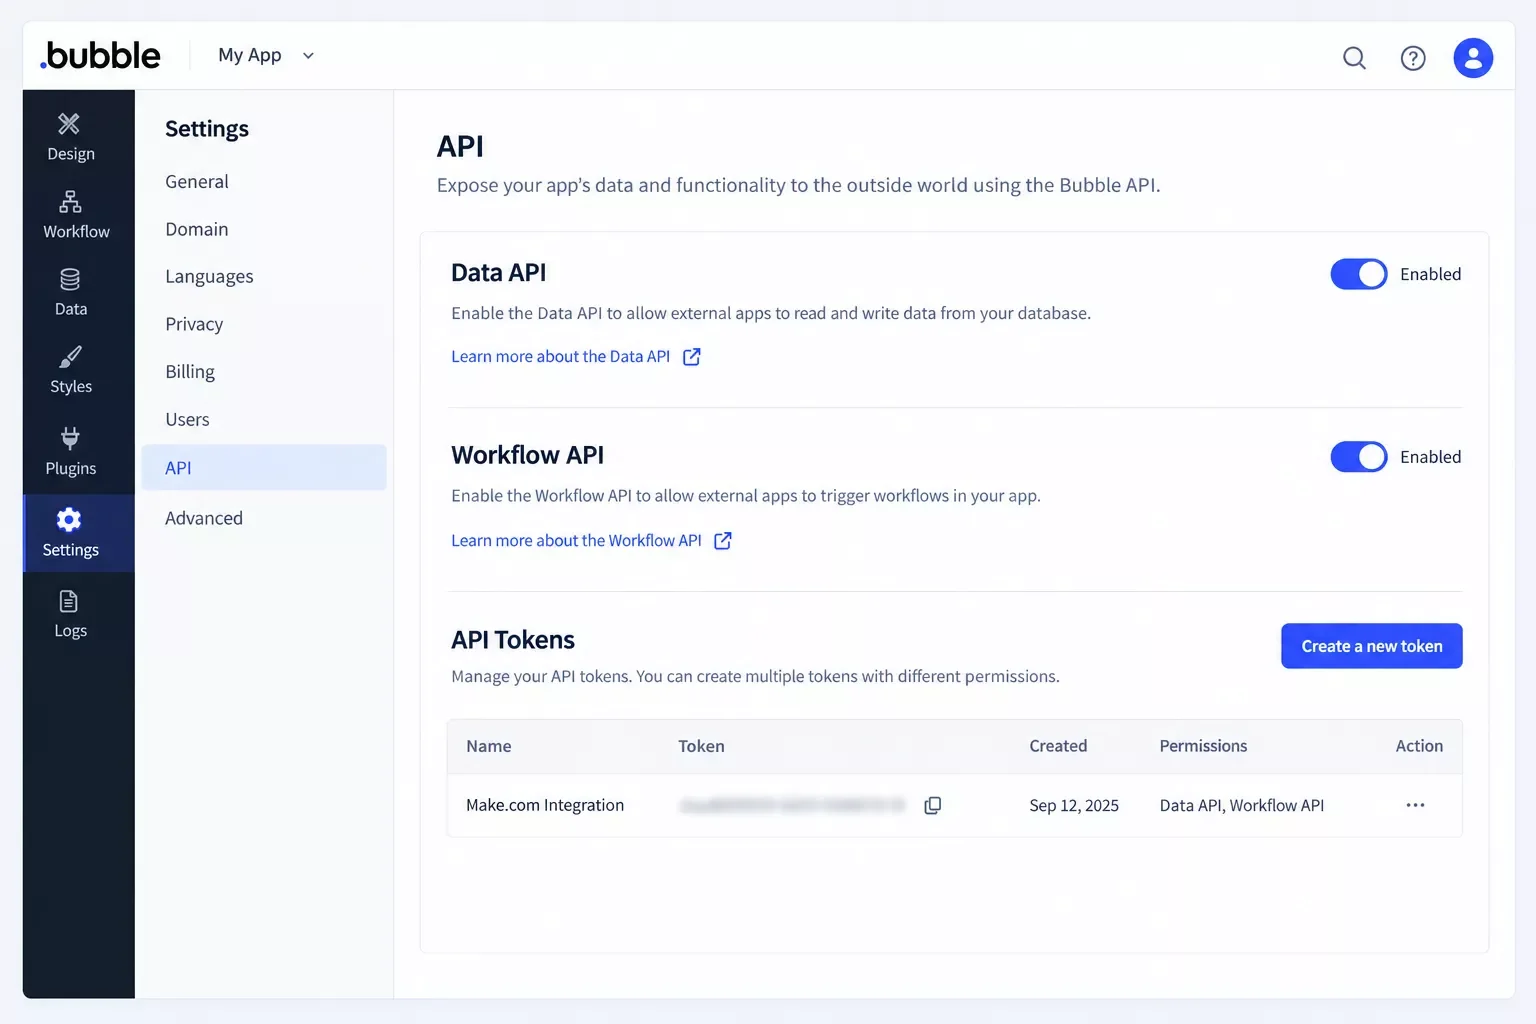The image size is (1536, 1024).
Task: Expand the My App dropdown
Action: click(x=266, y=55)
